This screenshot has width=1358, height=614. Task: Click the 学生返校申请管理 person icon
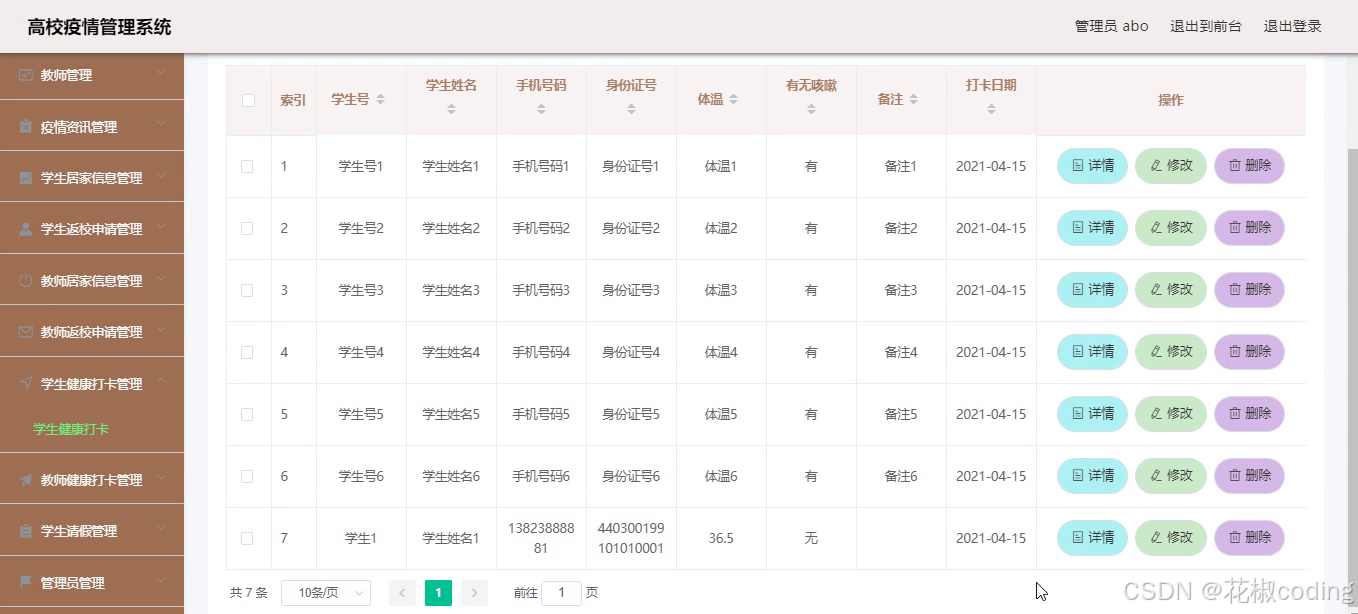pos(26,229)
